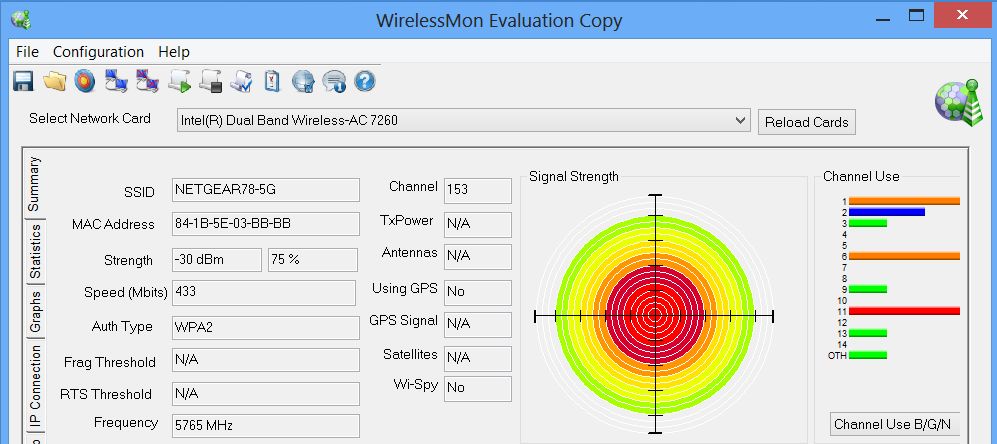The height and width of the screenshot is (444, 997).
Task: Click the green channel 3 usage bar
Action: click(867, 223)
